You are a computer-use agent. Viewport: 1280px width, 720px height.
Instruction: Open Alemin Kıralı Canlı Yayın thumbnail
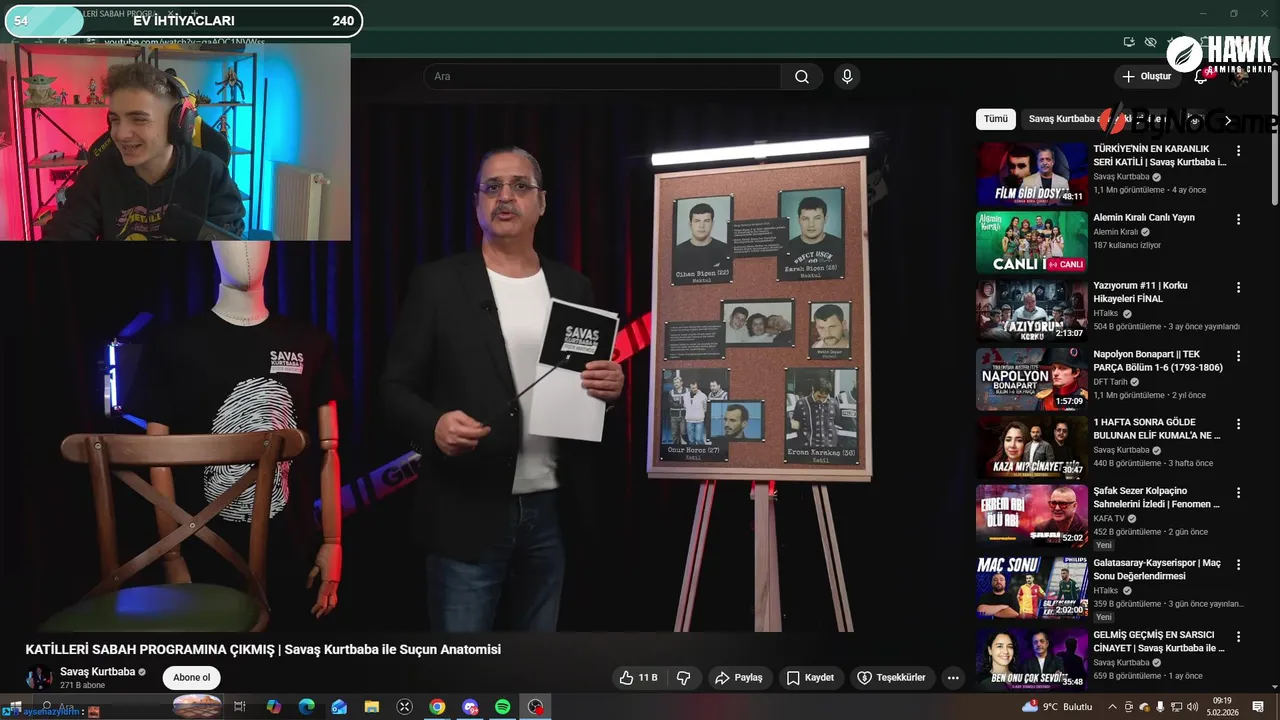(x=1031, y=242)
